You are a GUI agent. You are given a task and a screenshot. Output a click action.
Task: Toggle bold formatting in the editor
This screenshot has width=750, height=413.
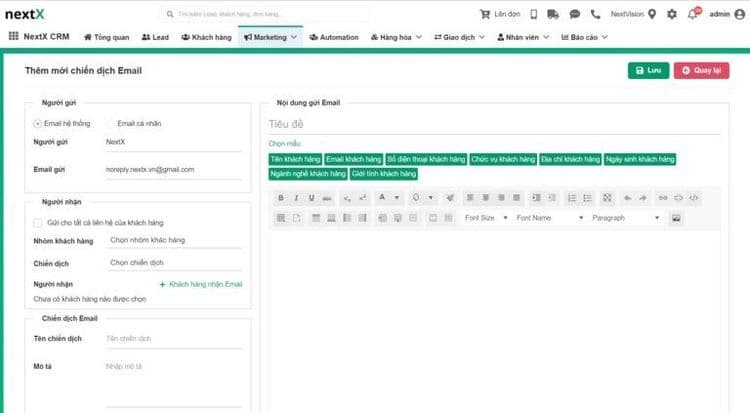[281, 198]
